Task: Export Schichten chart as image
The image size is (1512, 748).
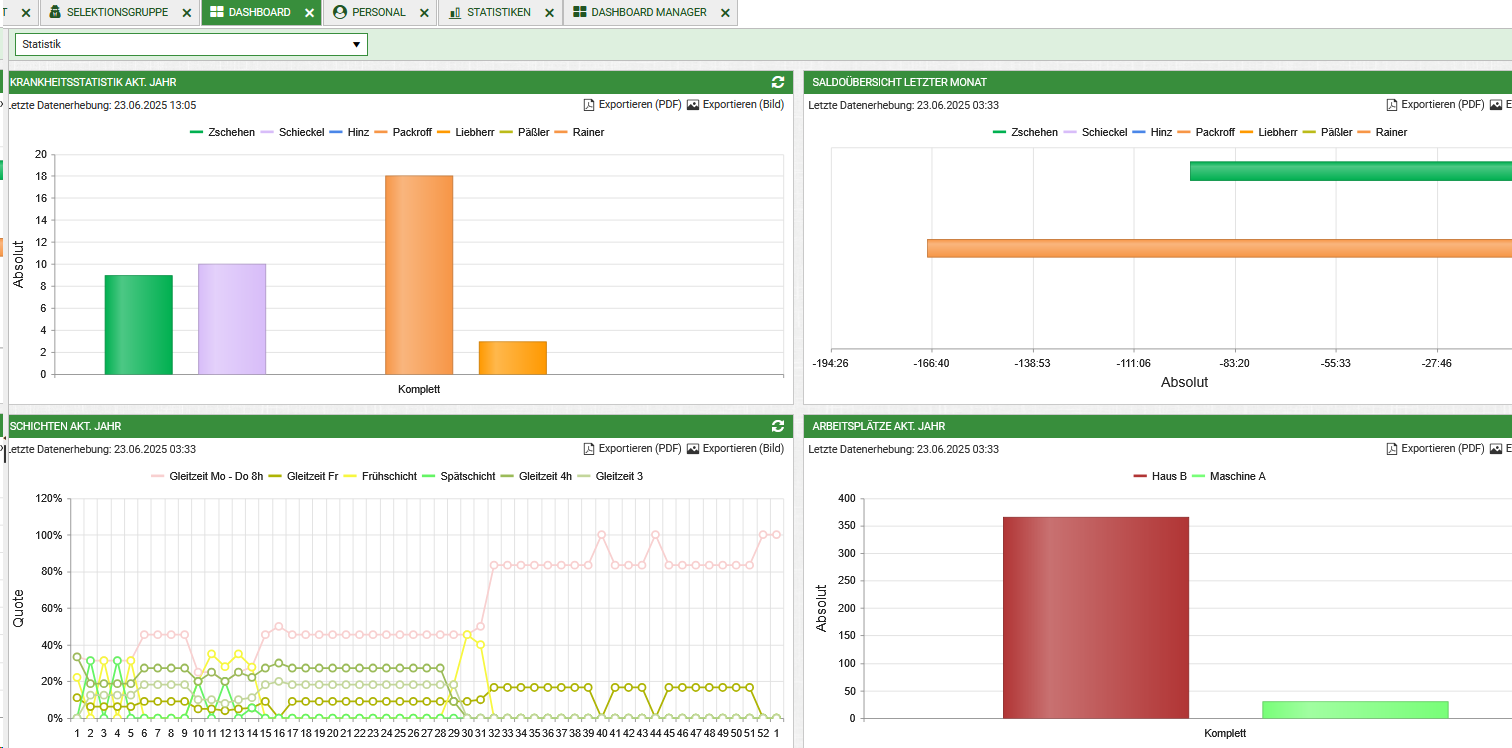Action: [x=735, y=448]
